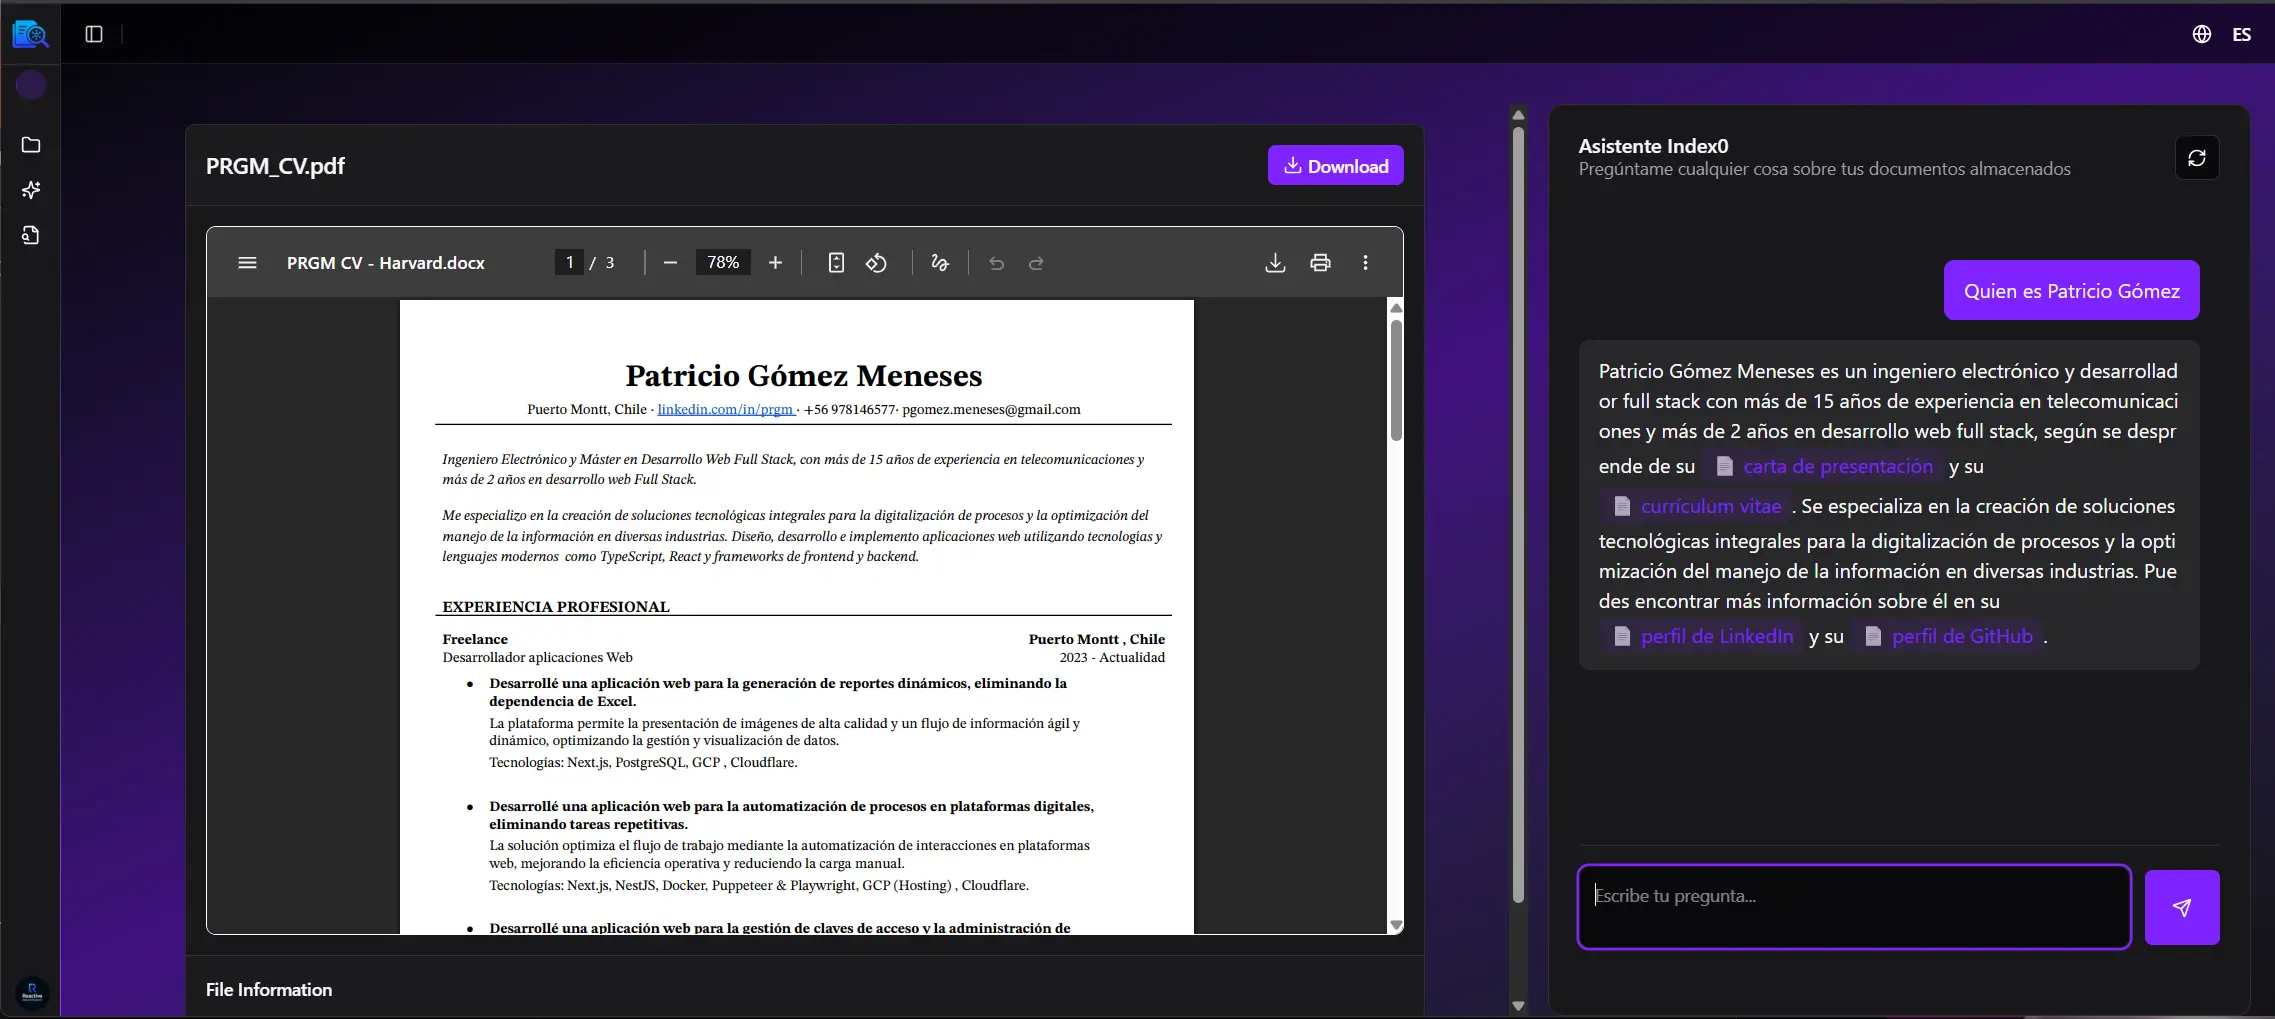Select the PDF draw annotation tool
Screen dimensions: 2275x1019
tap(940, 263)
